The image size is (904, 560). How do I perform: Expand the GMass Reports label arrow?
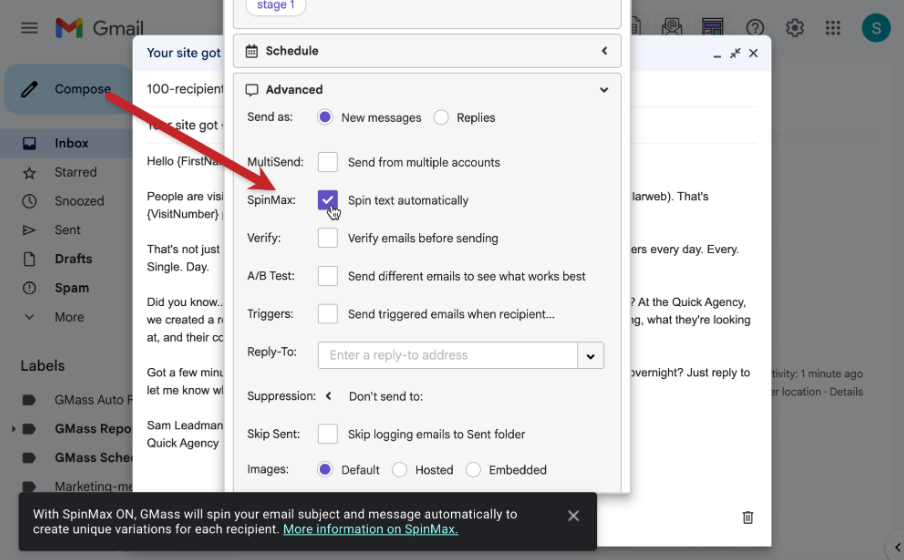tap(13, 429)
